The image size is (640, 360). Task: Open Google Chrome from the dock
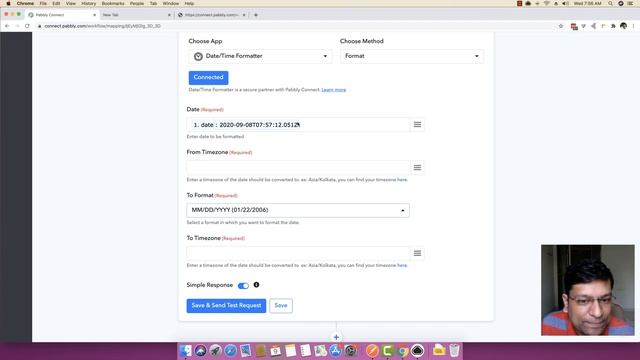tap(402, 351)
